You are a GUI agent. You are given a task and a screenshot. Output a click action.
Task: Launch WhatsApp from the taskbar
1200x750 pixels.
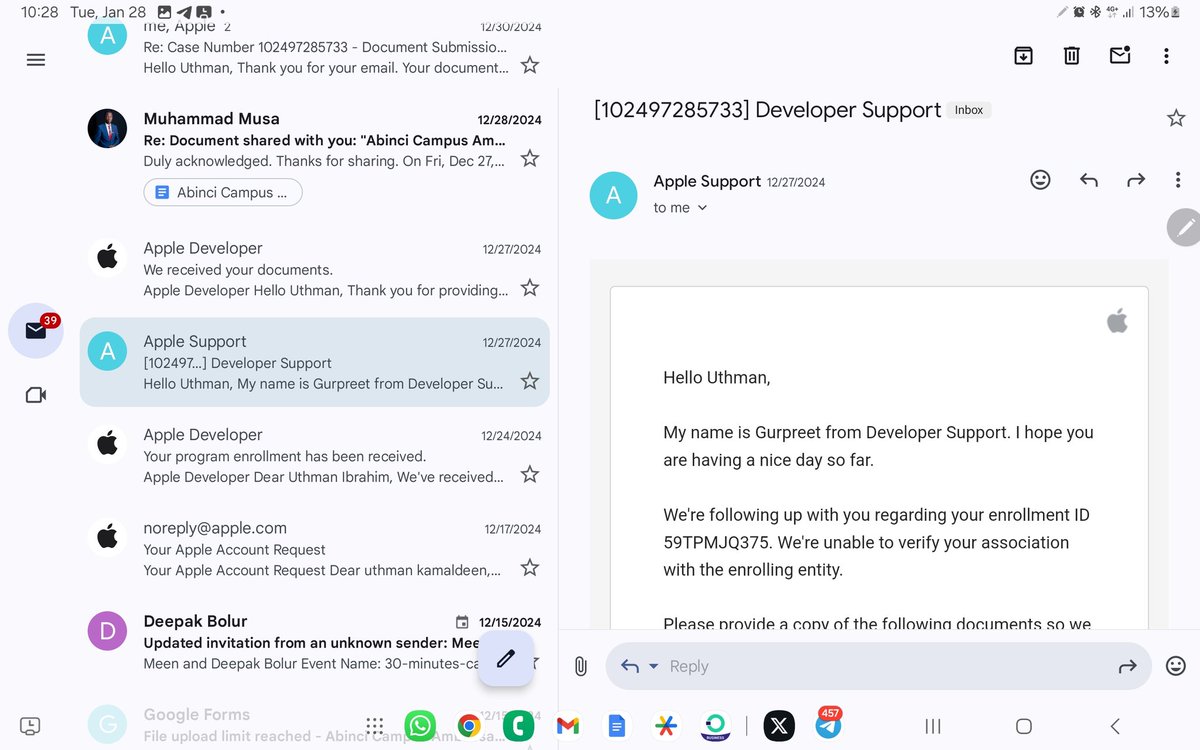(x=420, y=726)
